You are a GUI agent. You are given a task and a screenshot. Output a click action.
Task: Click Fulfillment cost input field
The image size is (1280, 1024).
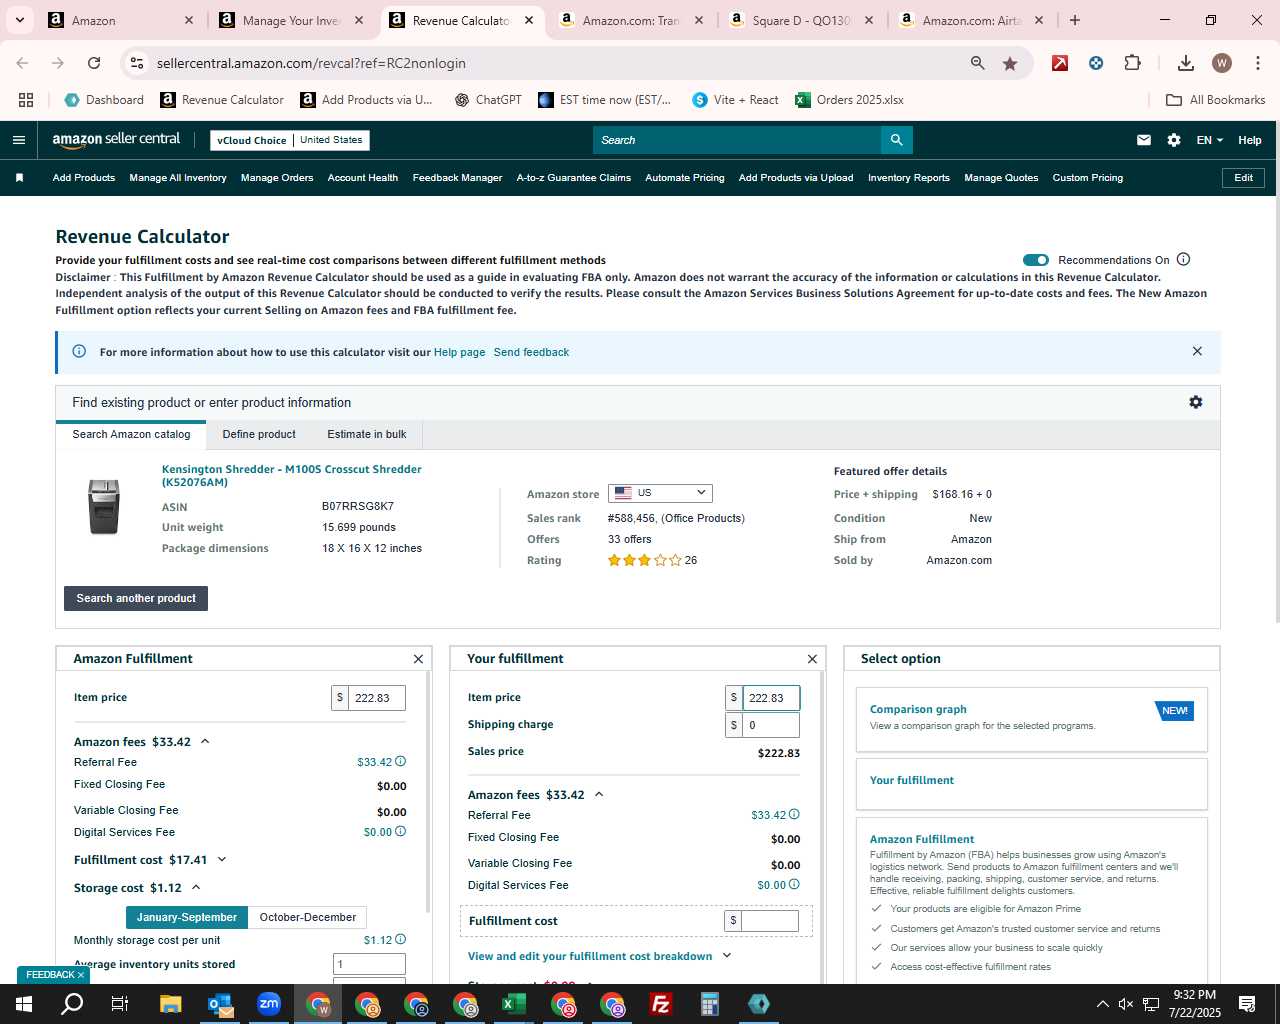click(x=769, y=921)
